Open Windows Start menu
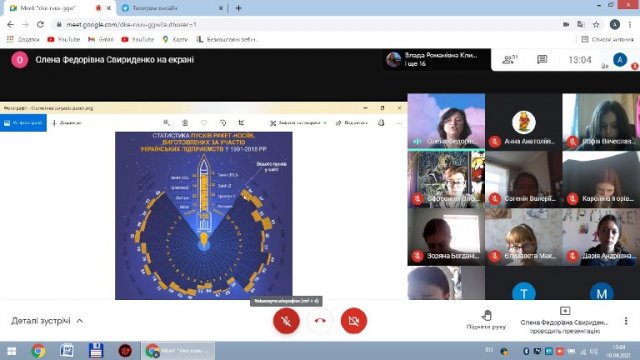640x360 pixels. (12, 351)
